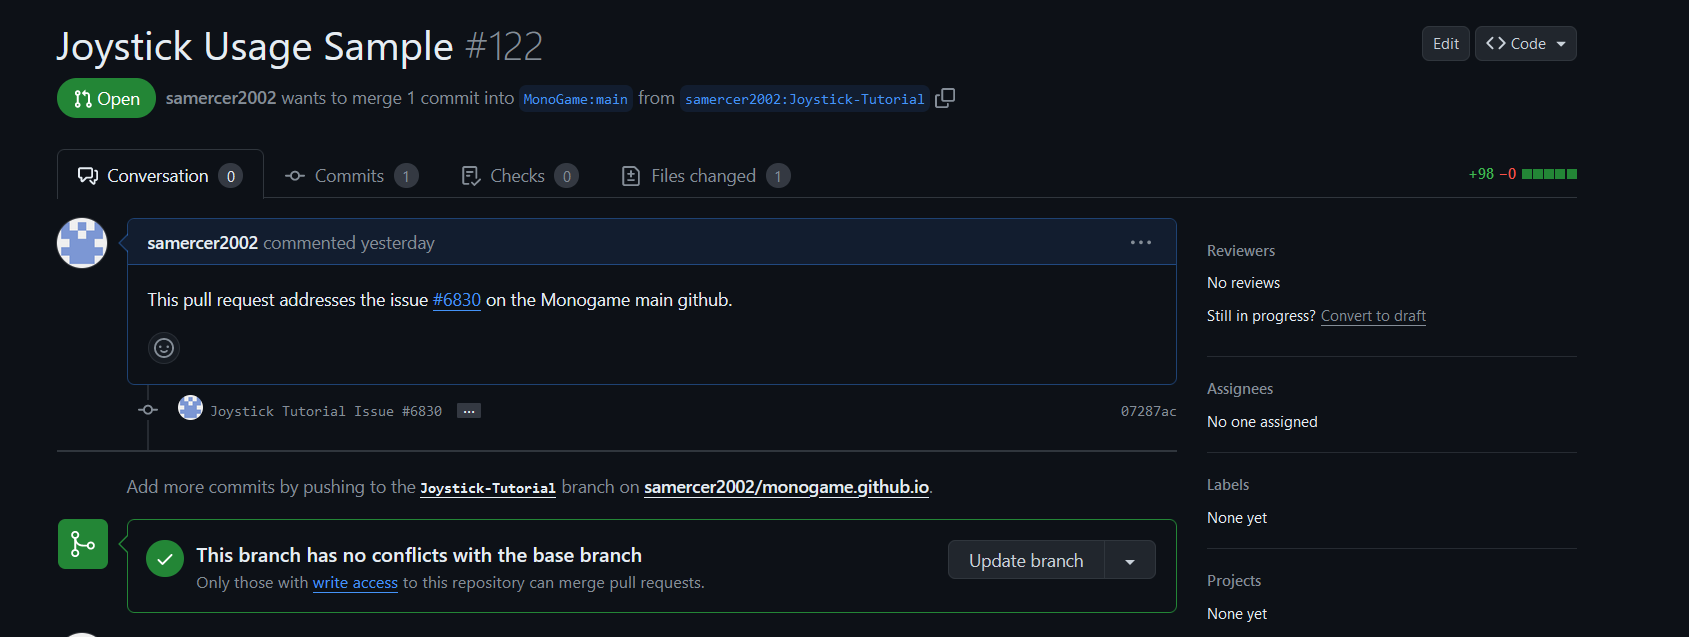
Task: Click Labels sidebar heading
Action: [1228, 485]
